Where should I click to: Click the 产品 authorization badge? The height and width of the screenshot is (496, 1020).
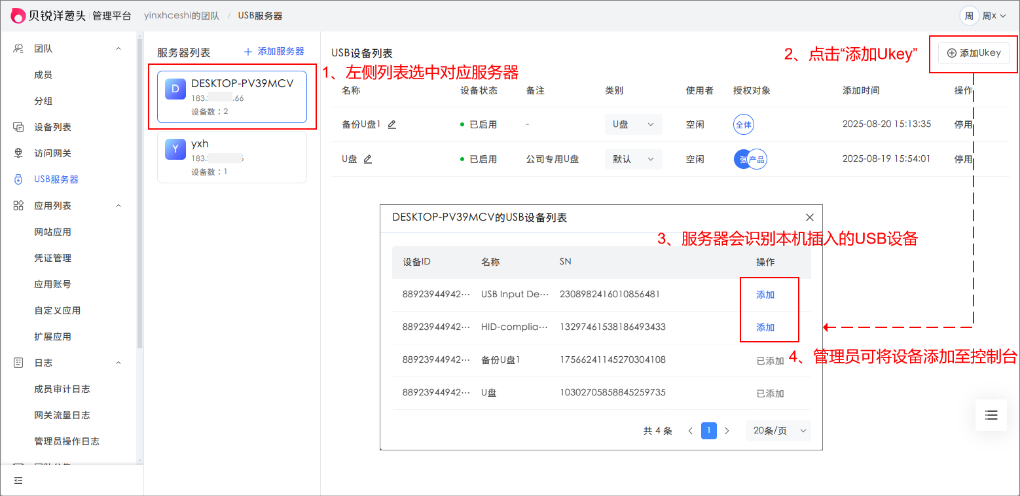point(757,159)
